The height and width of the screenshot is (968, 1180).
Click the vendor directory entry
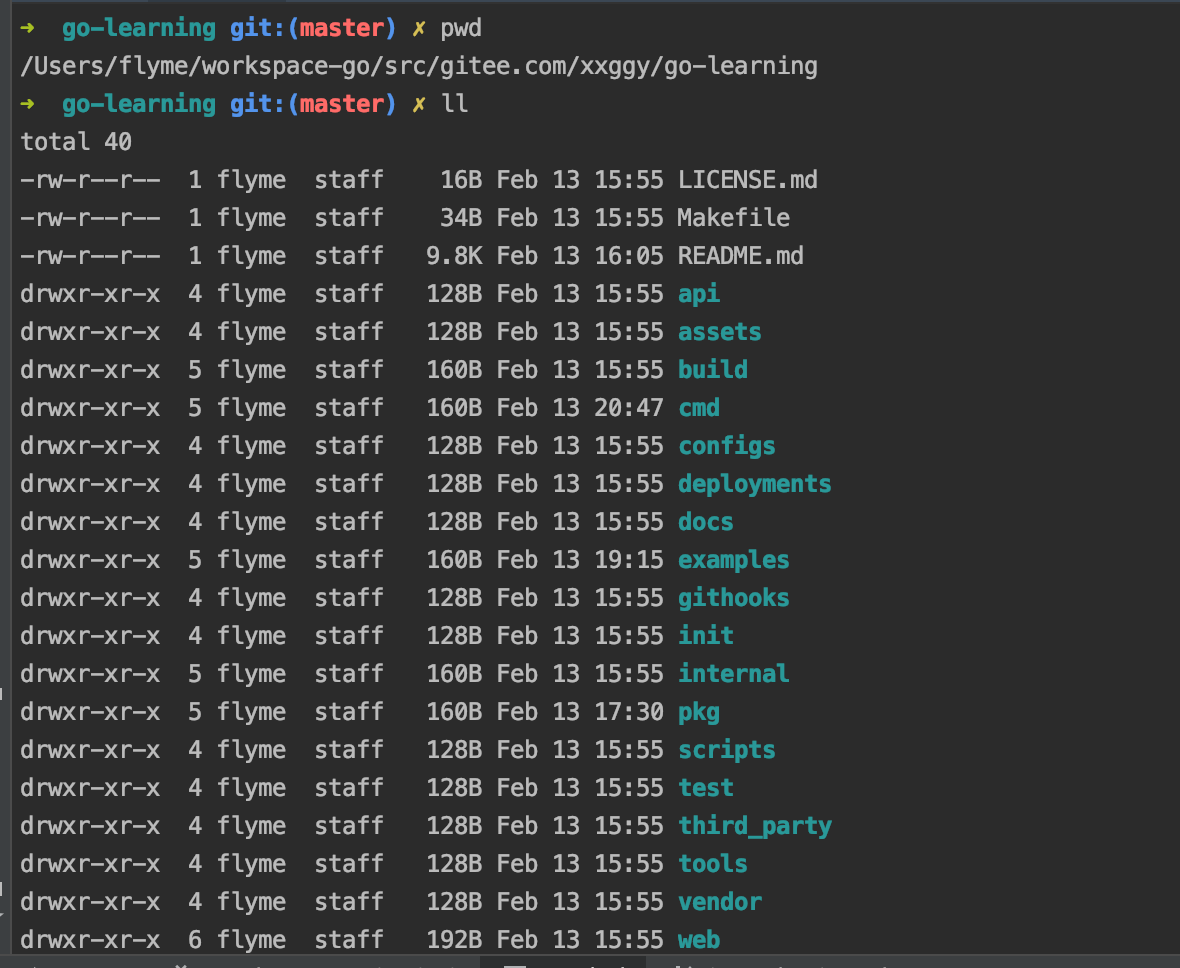coord(719,901)
